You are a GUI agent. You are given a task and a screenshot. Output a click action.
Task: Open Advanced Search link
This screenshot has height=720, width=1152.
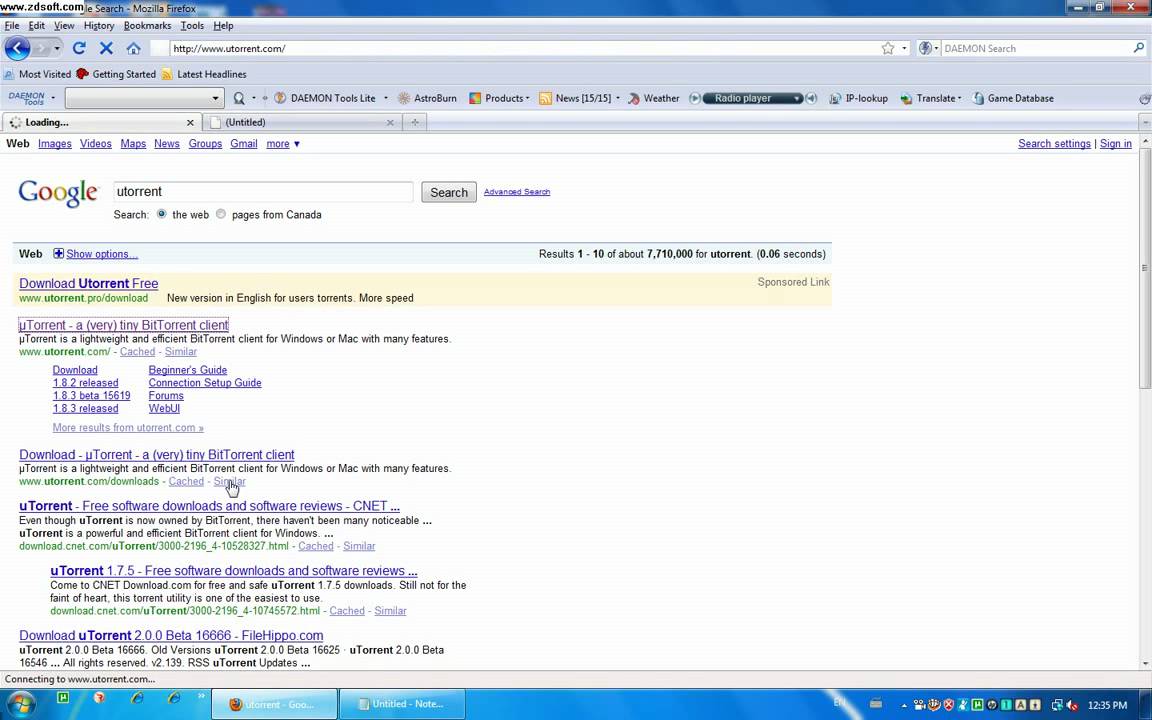click(516, 192)
